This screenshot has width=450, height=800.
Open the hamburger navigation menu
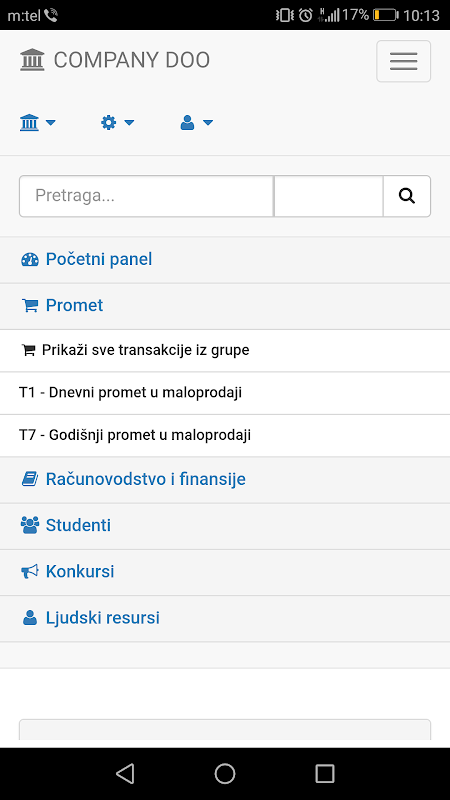click(x=404, y=61)
